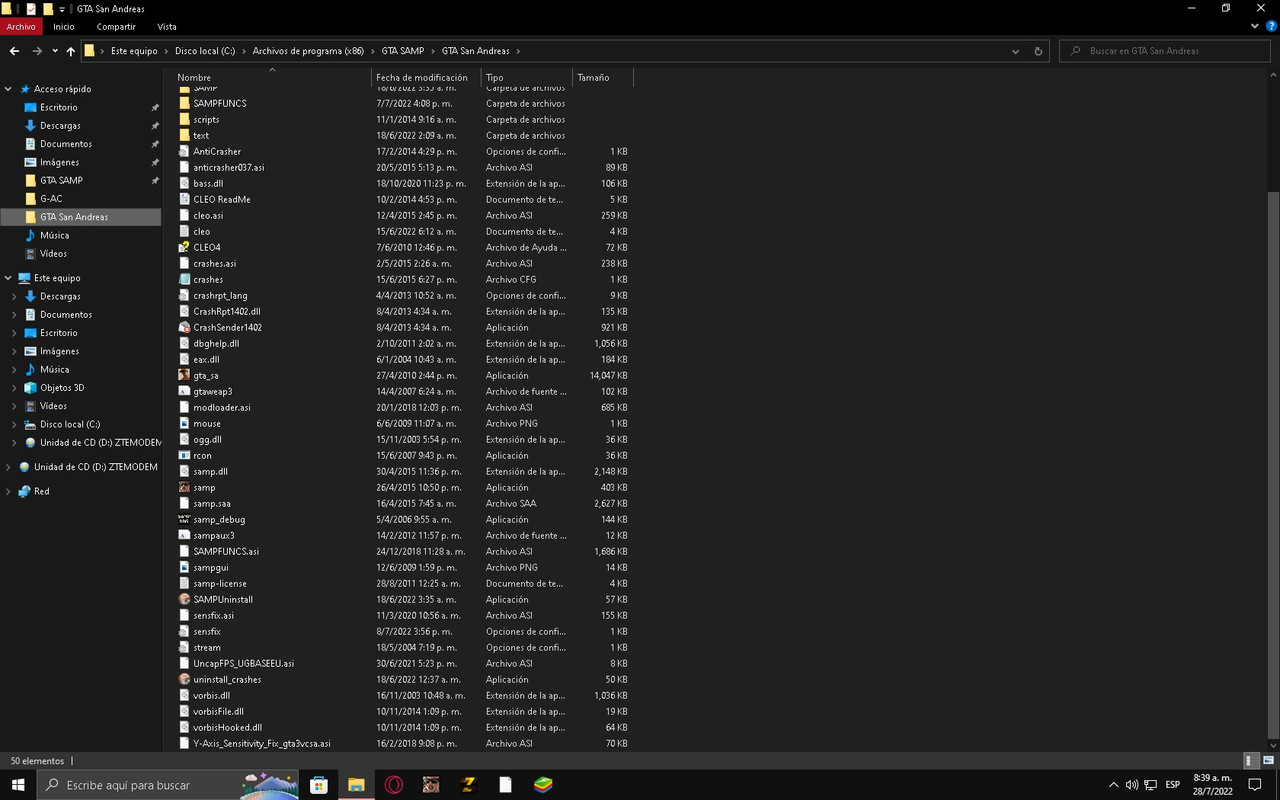The width and height of the screenshot is (1280, 800).
Task: Open the address bar history dropdown
Action: click(1016, 51)
